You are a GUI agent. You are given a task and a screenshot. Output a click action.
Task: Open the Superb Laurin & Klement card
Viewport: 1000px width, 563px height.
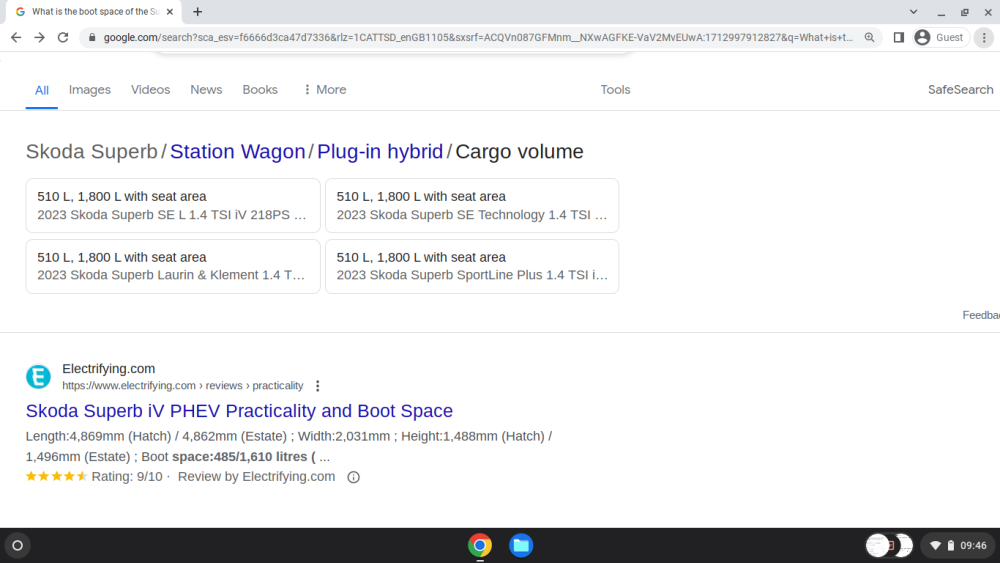[x=173, y=267]
